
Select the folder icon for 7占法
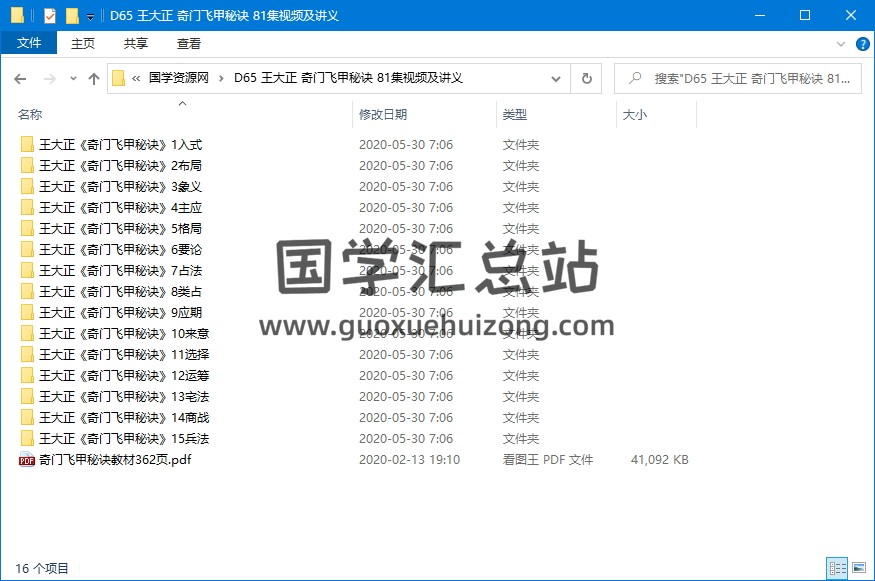click(x=27, y=271)
